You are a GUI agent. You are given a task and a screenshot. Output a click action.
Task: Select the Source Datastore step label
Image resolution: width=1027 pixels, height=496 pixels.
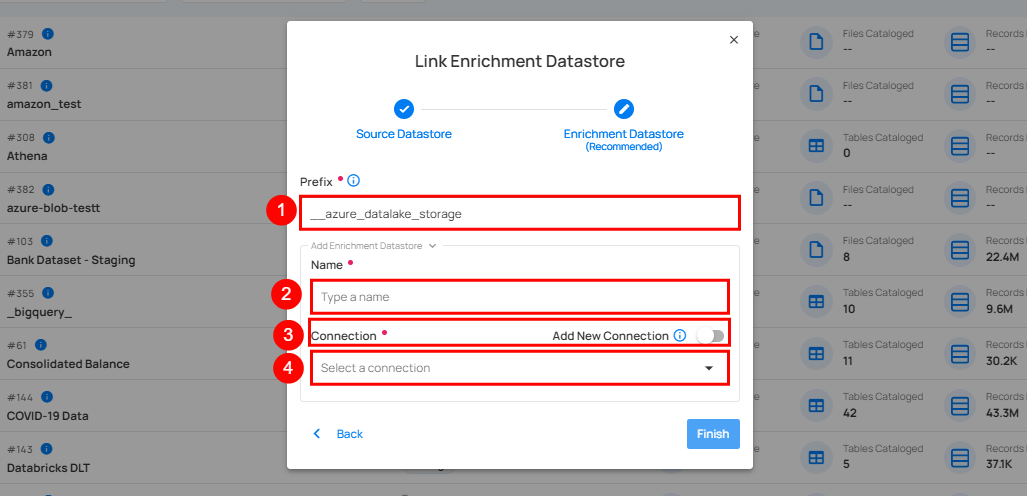404,134
